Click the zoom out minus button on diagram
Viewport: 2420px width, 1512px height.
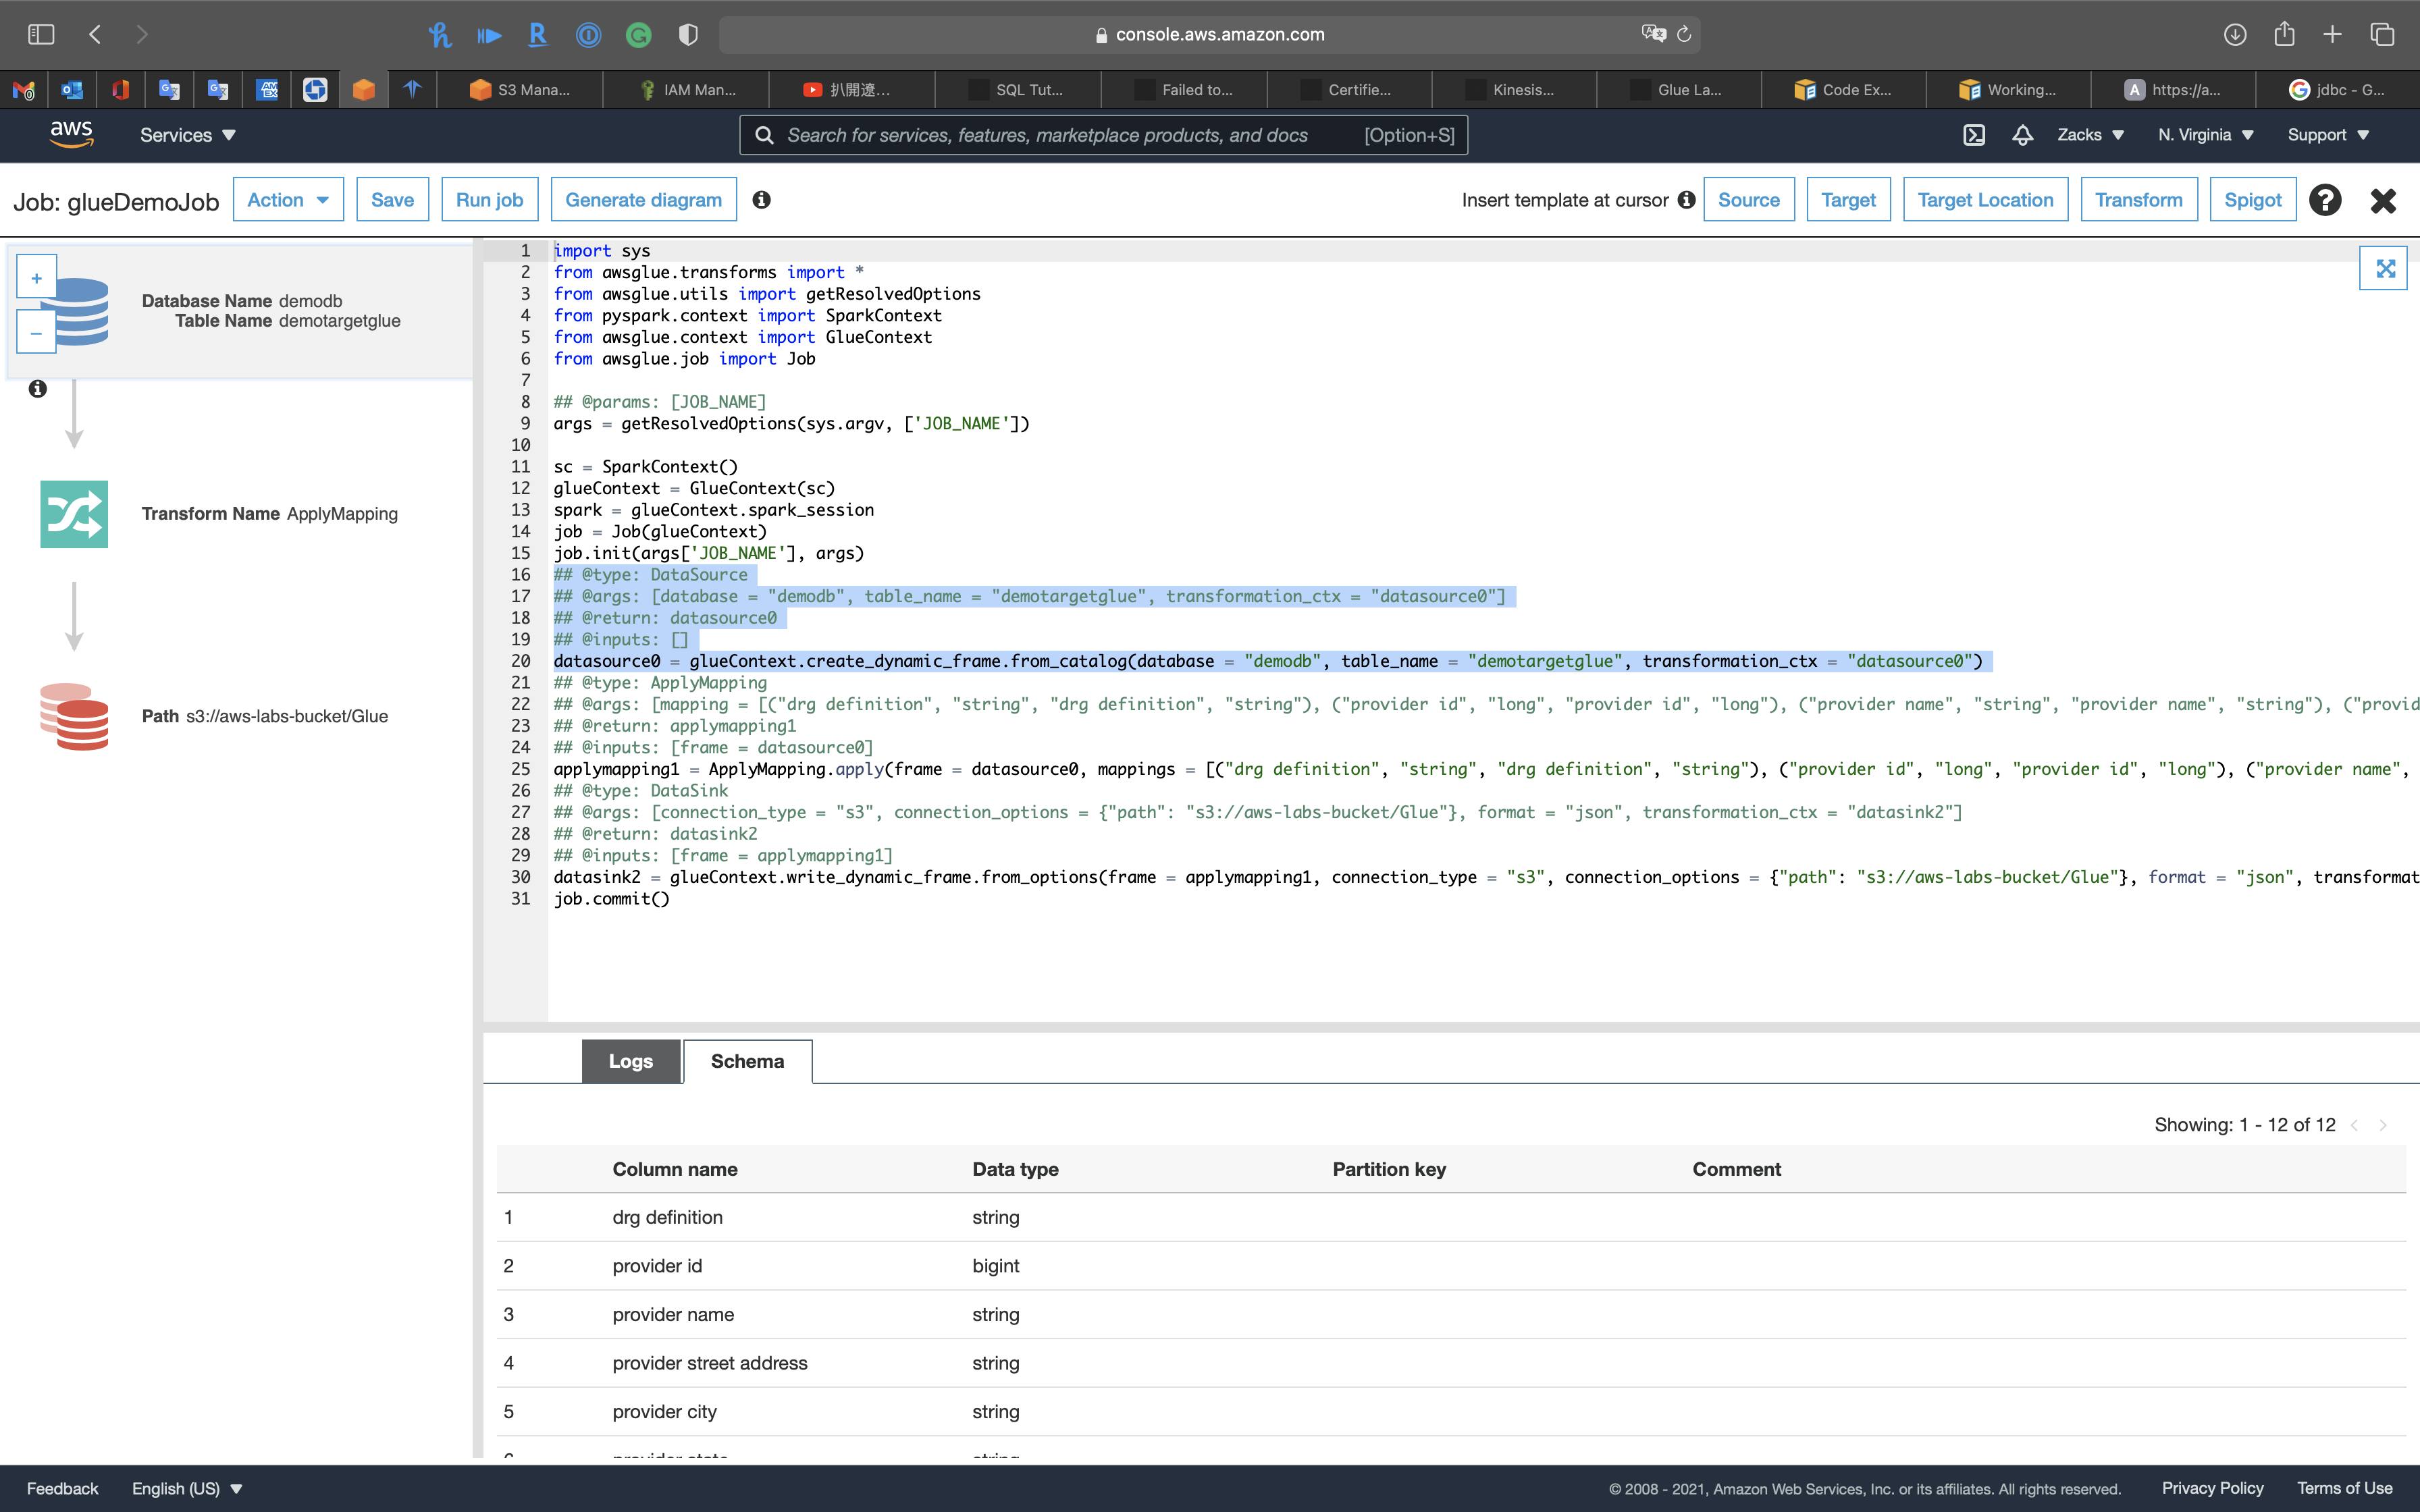[x=36, y=333]
